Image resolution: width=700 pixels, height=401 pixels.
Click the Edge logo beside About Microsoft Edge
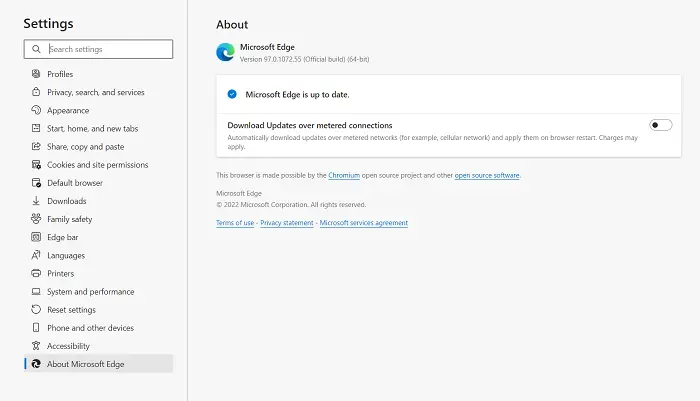(x=36, y=364)
